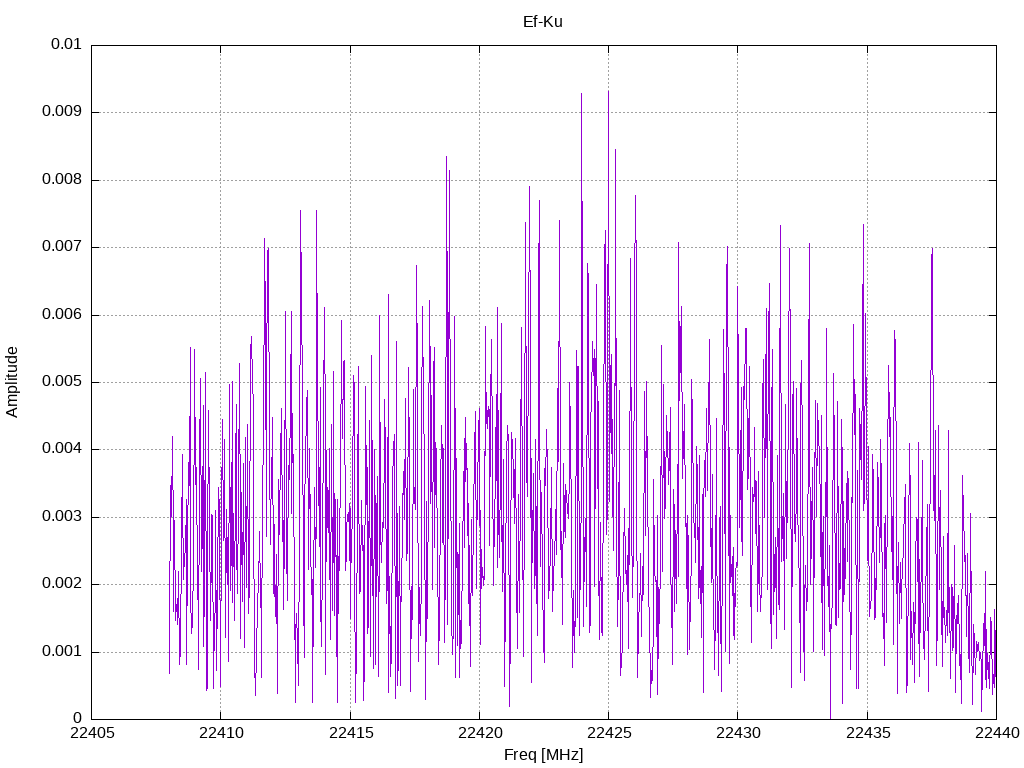
Task: Click the x-axis tick label 22410
Action: click(221, 733)
